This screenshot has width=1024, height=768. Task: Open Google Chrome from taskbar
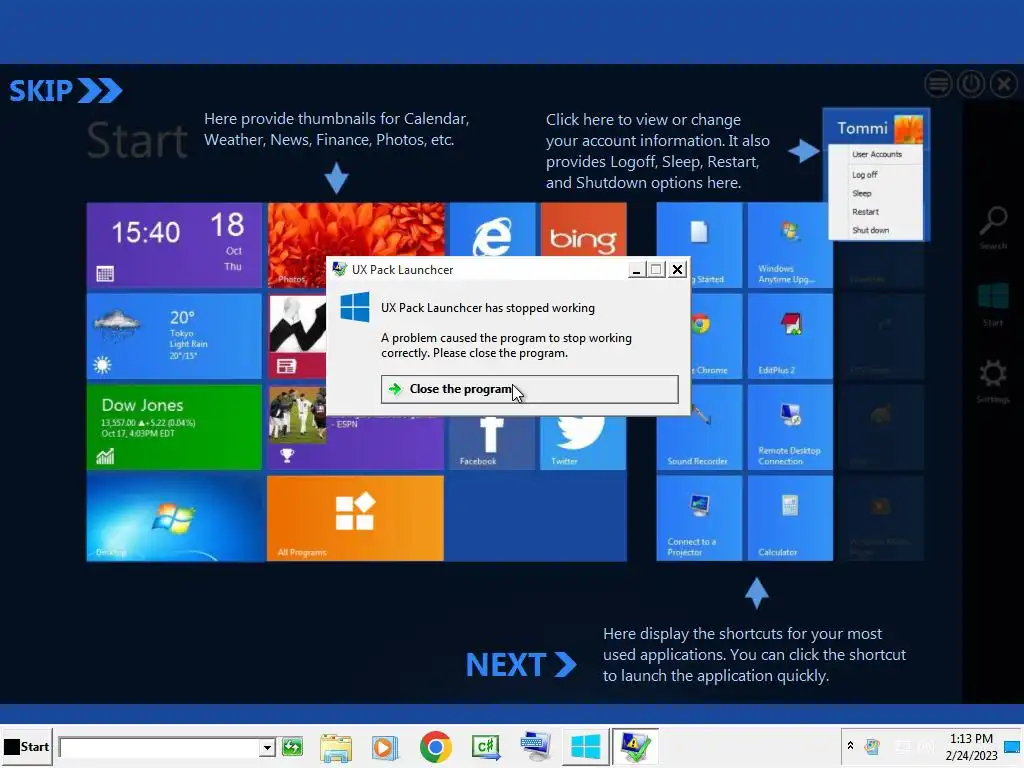point(436,747)
